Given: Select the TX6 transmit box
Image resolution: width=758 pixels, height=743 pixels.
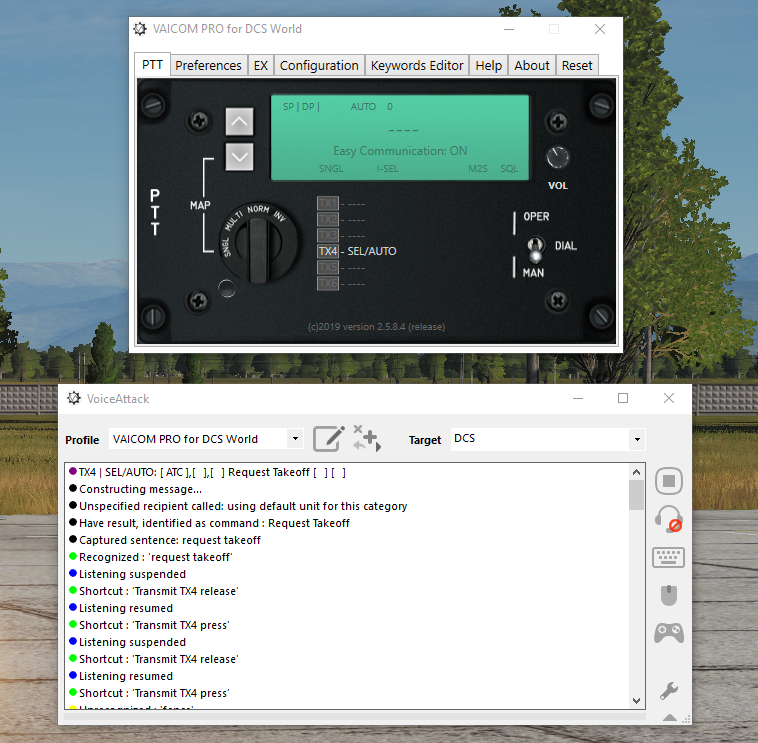Looking at the screenshot, I should (x=327, y=283).
